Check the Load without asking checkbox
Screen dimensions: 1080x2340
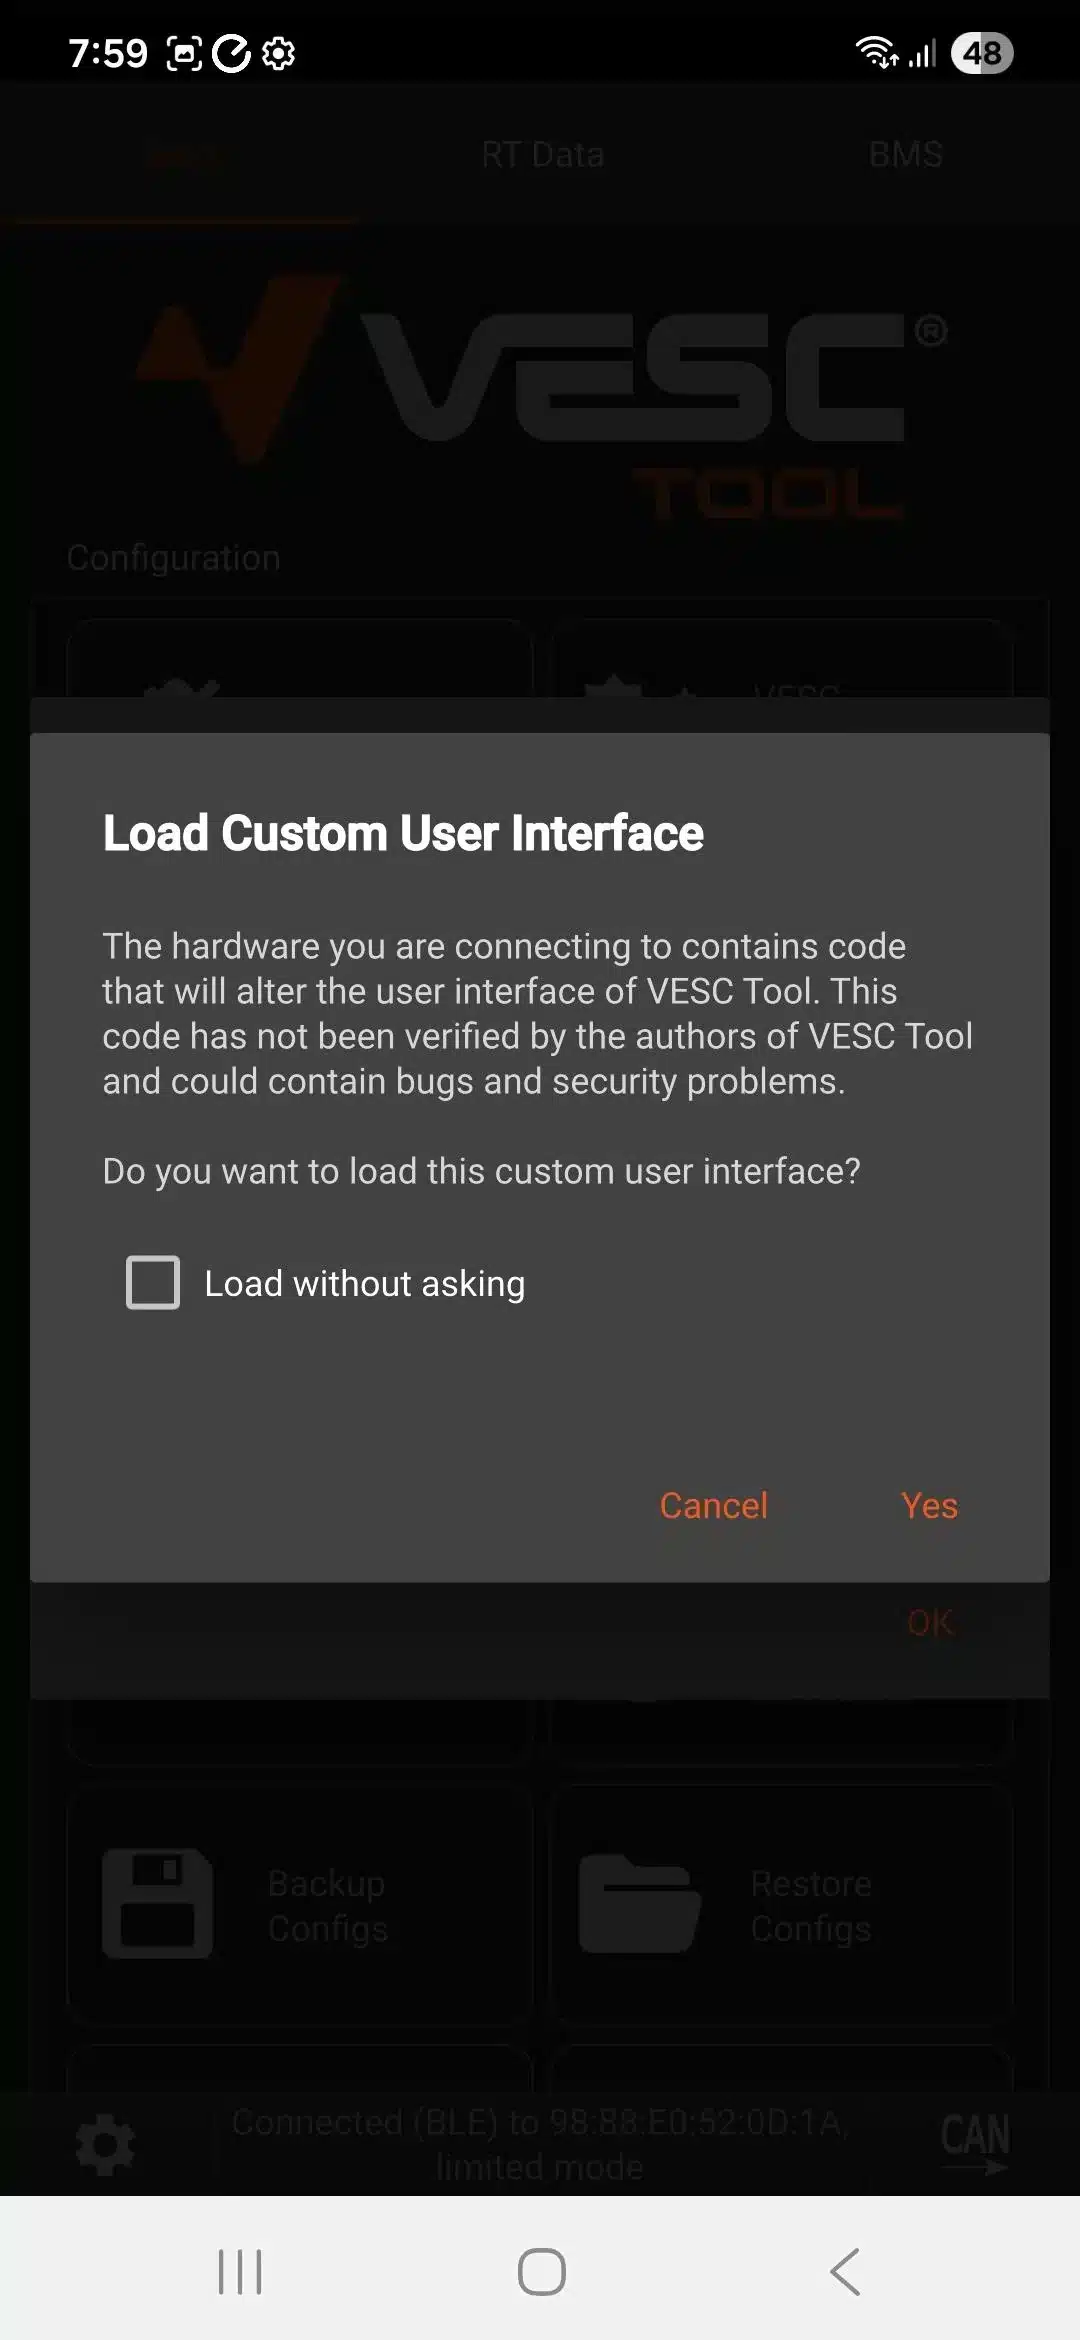pos(153,1282)
